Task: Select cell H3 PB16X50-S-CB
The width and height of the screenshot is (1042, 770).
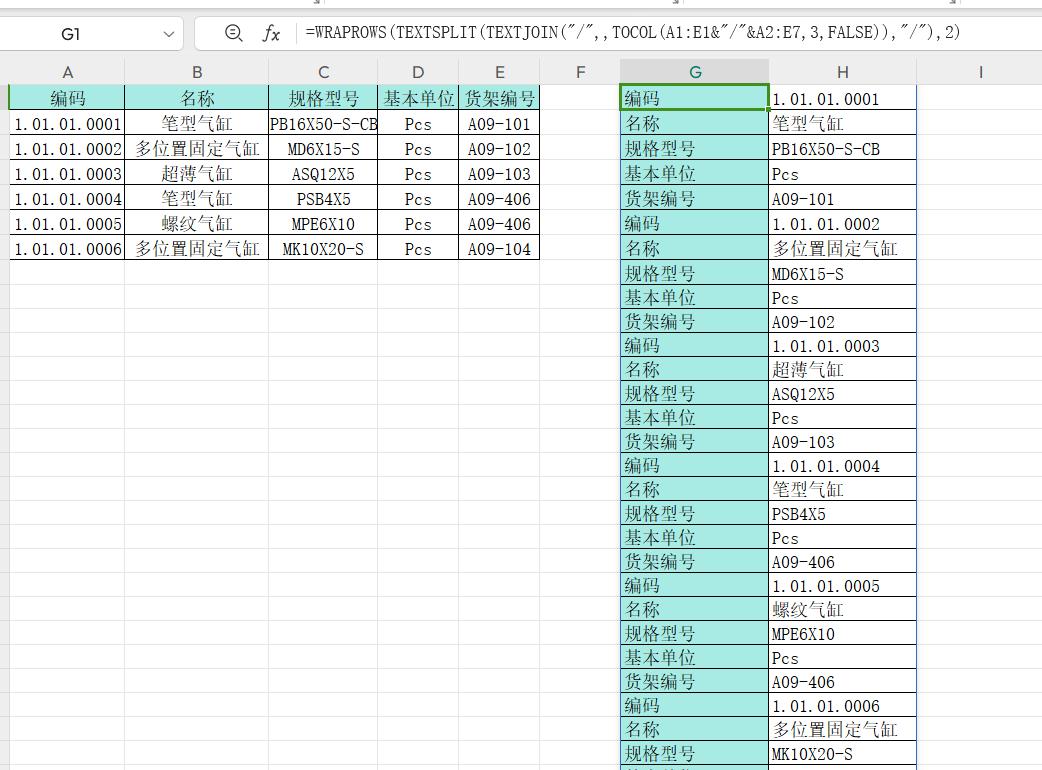Action: [x=843, y=149]
